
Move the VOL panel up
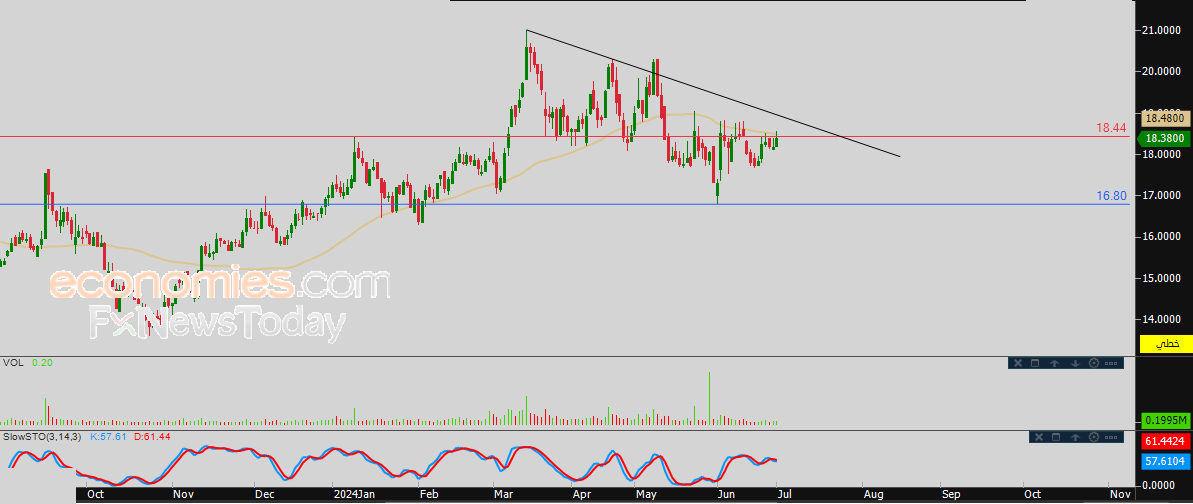(1055, 364)
